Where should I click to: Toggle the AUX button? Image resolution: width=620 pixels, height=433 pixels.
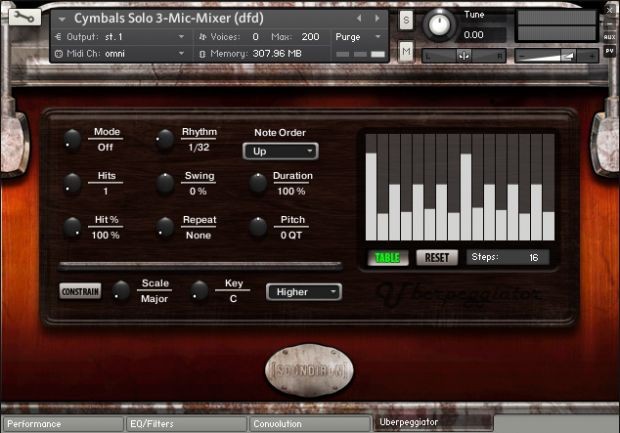609,37
